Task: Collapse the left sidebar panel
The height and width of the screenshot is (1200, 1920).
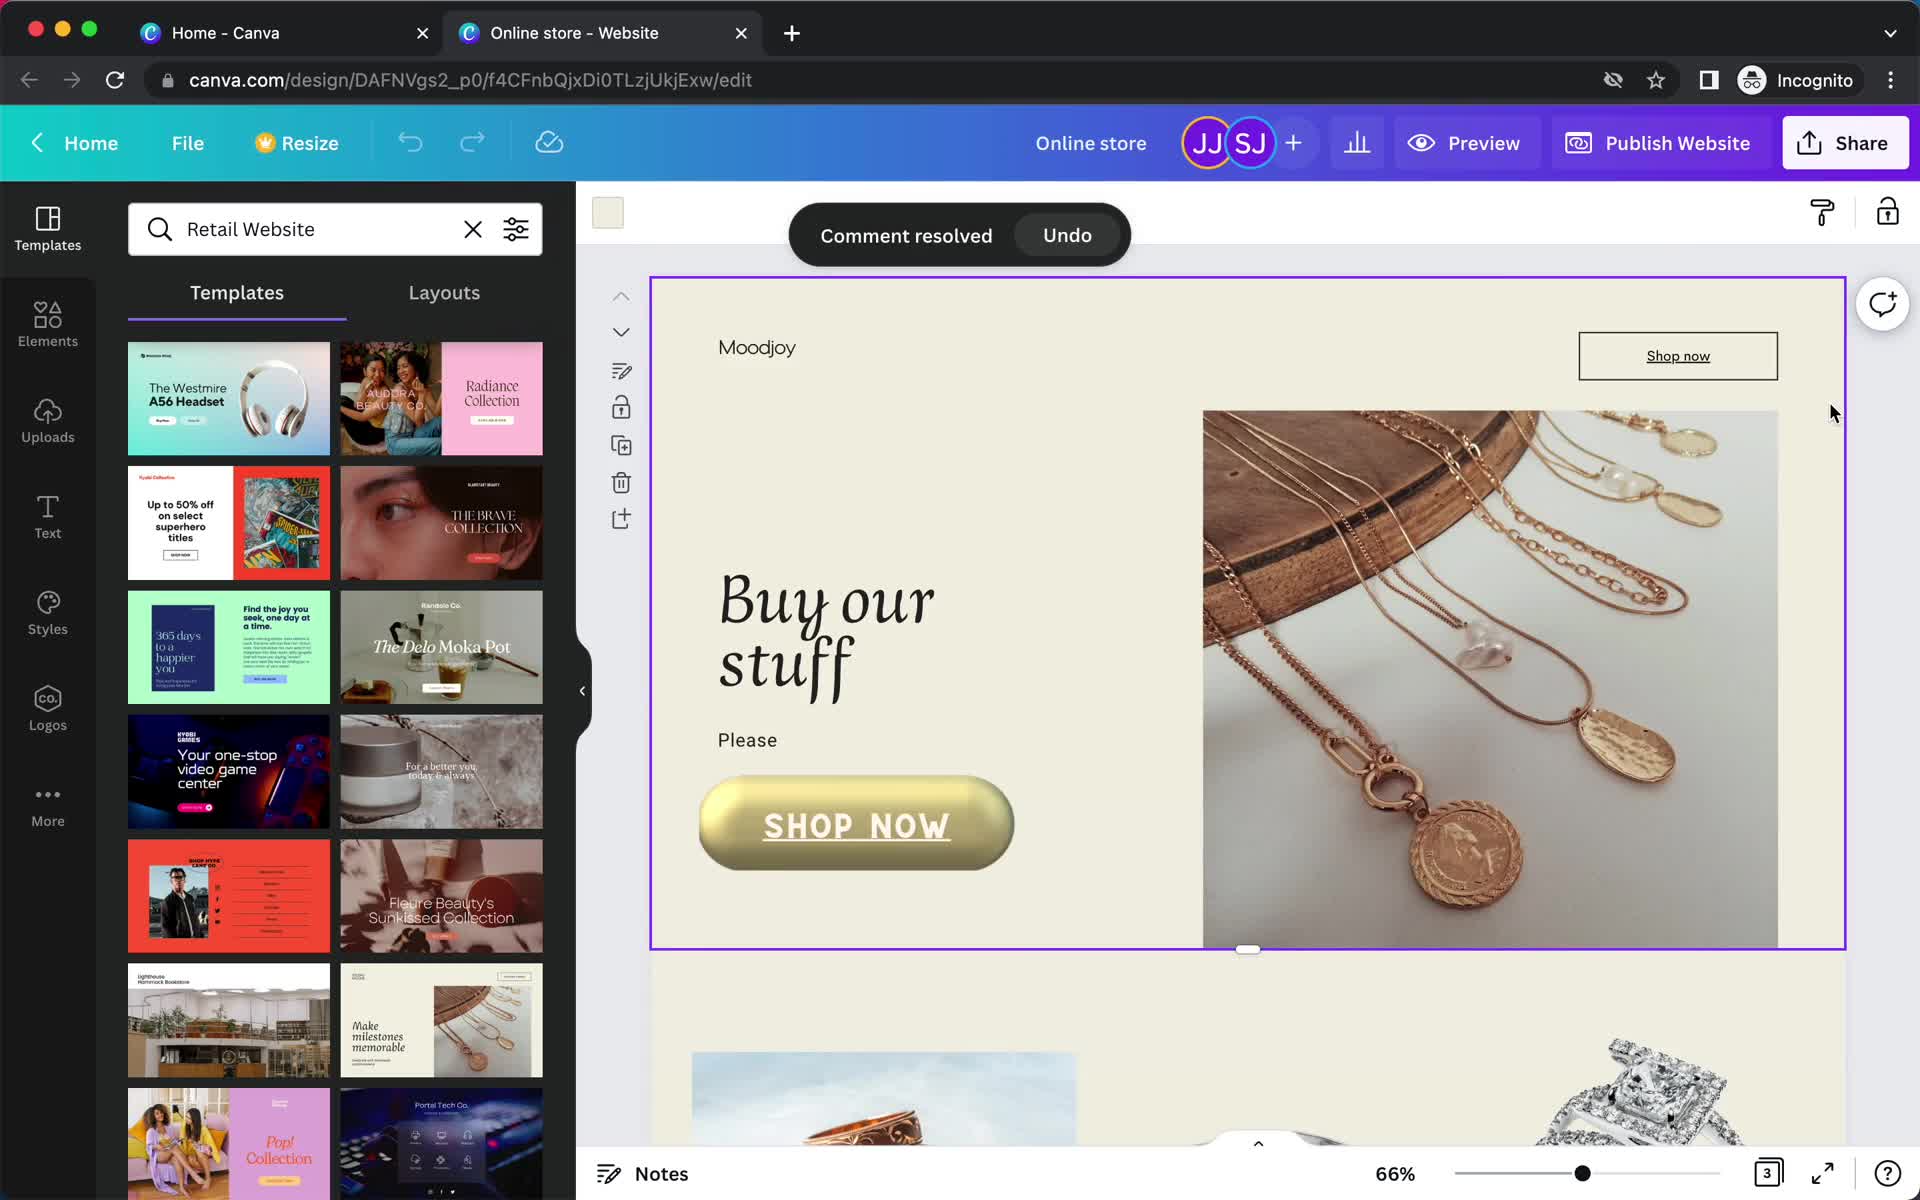Action: (582, 690)
